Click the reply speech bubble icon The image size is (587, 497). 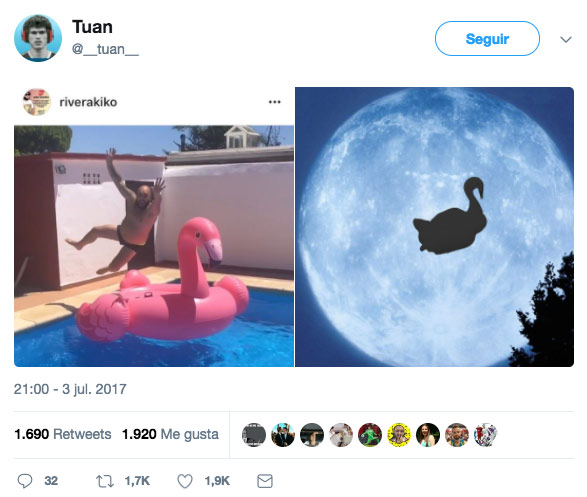coord(25,481)
